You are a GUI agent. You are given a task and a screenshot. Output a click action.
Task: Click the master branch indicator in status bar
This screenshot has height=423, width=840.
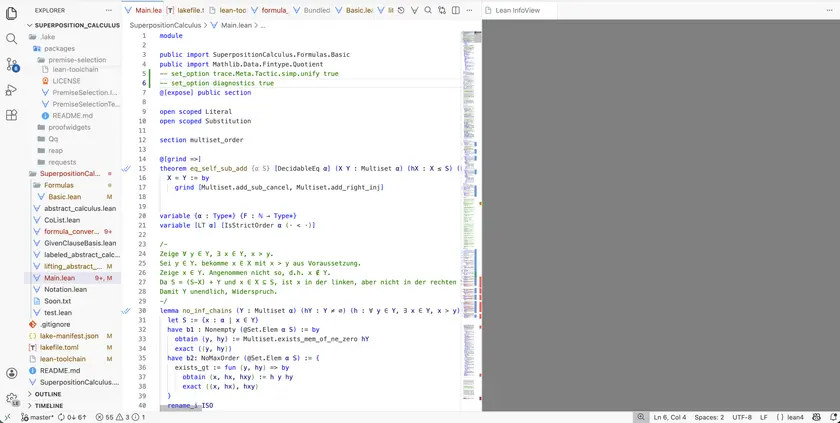click(x=36, y=417)
